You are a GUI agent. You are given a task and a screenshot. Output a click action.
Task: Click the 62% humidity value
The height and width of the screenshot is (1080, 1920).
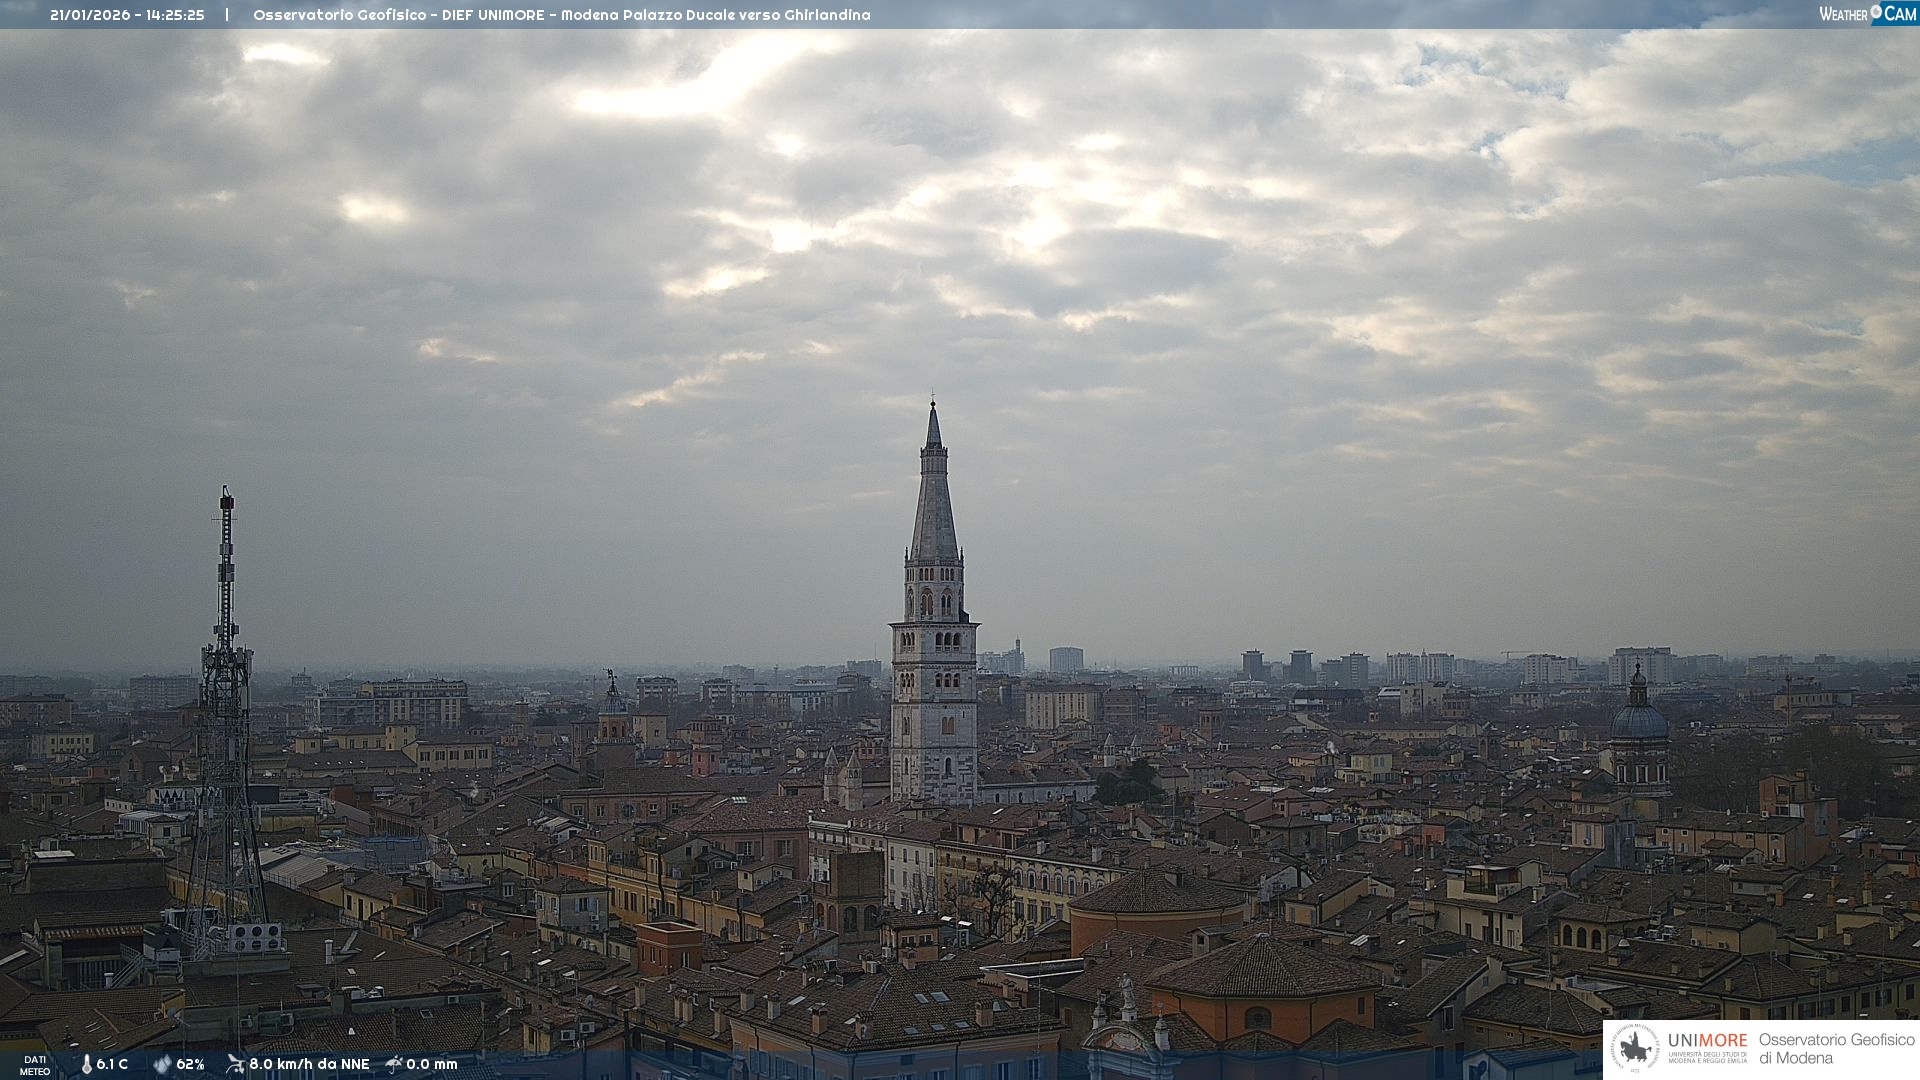[190, 1065]
